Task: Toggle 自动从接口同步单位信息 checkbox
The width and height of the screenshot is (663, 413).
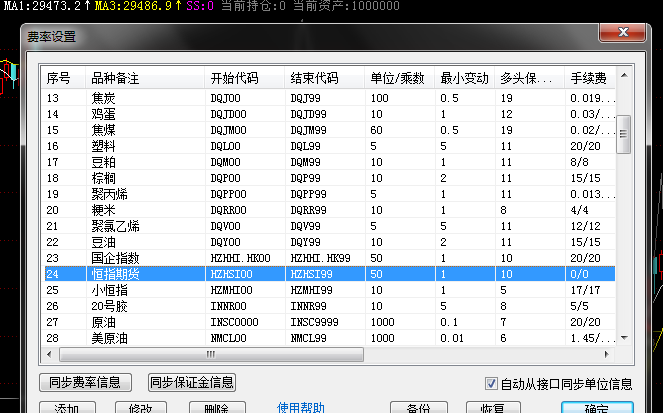Action: tap(490, 384)
